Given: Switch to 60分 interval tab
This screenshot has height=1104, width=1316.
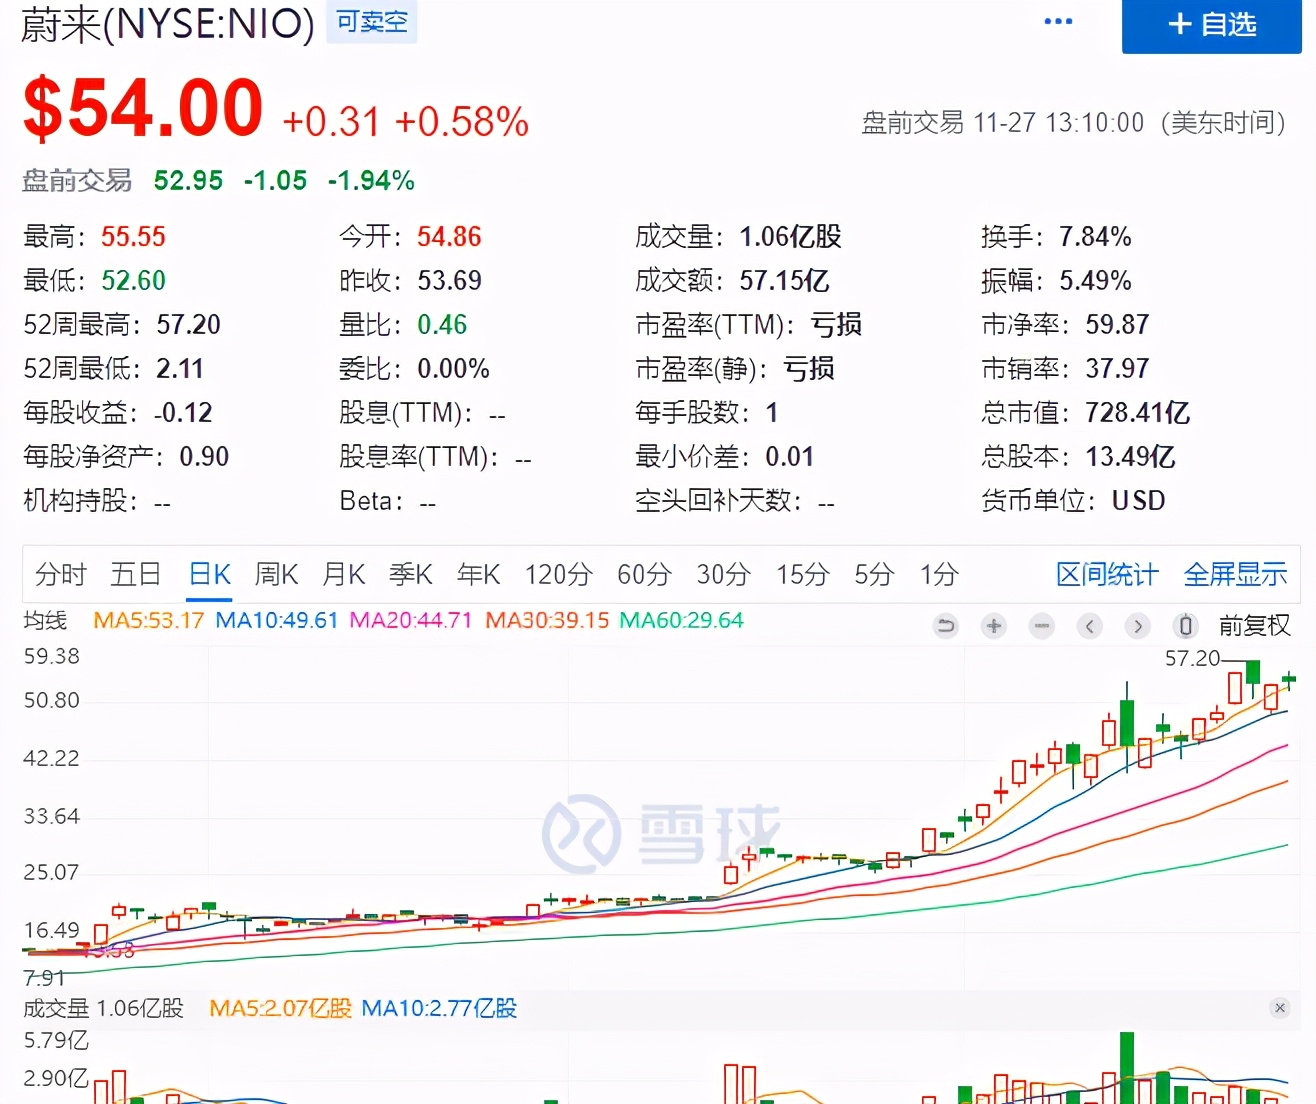Looking at the screenshot, I should point(644,574).
